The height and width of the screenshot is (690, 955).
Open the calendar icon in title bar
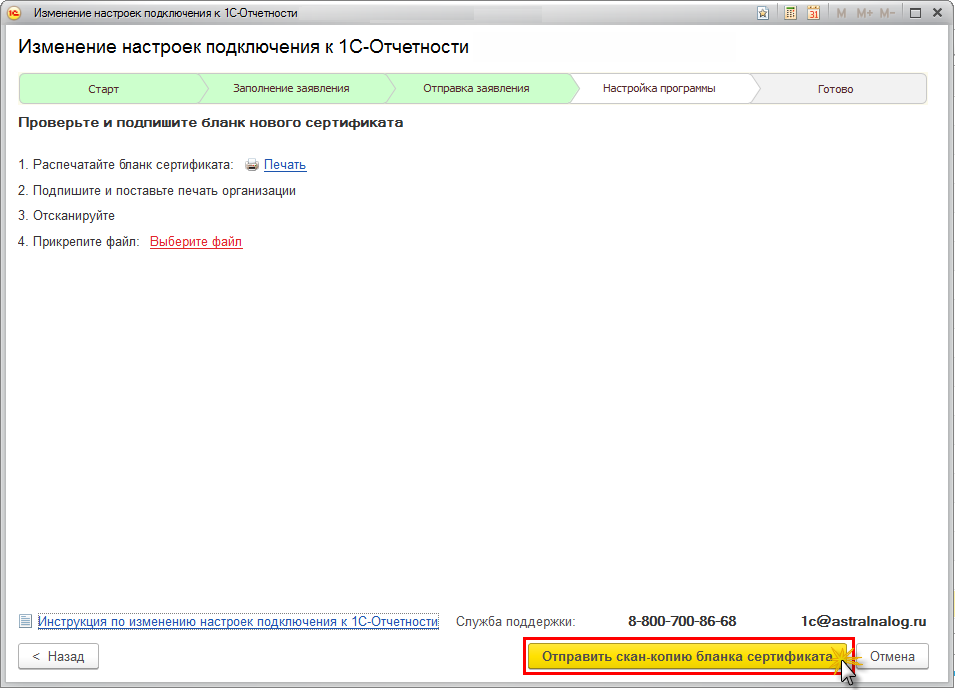click(813, 13)
